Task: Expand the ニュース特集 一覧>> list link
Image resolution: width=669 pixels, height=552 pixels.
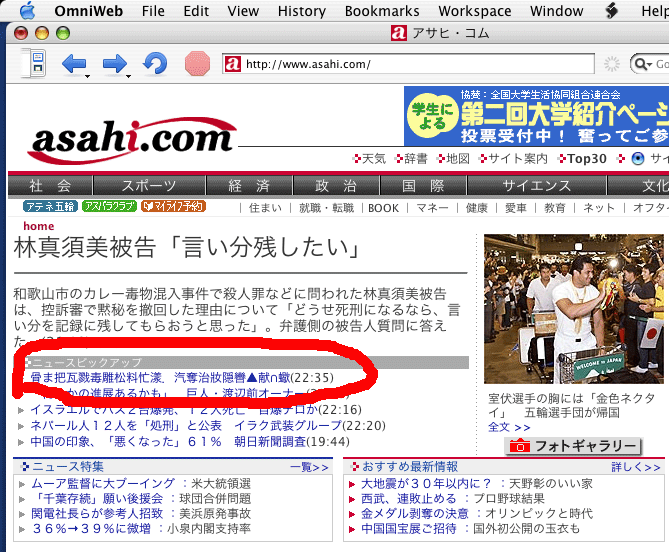Action: (308, 467)
